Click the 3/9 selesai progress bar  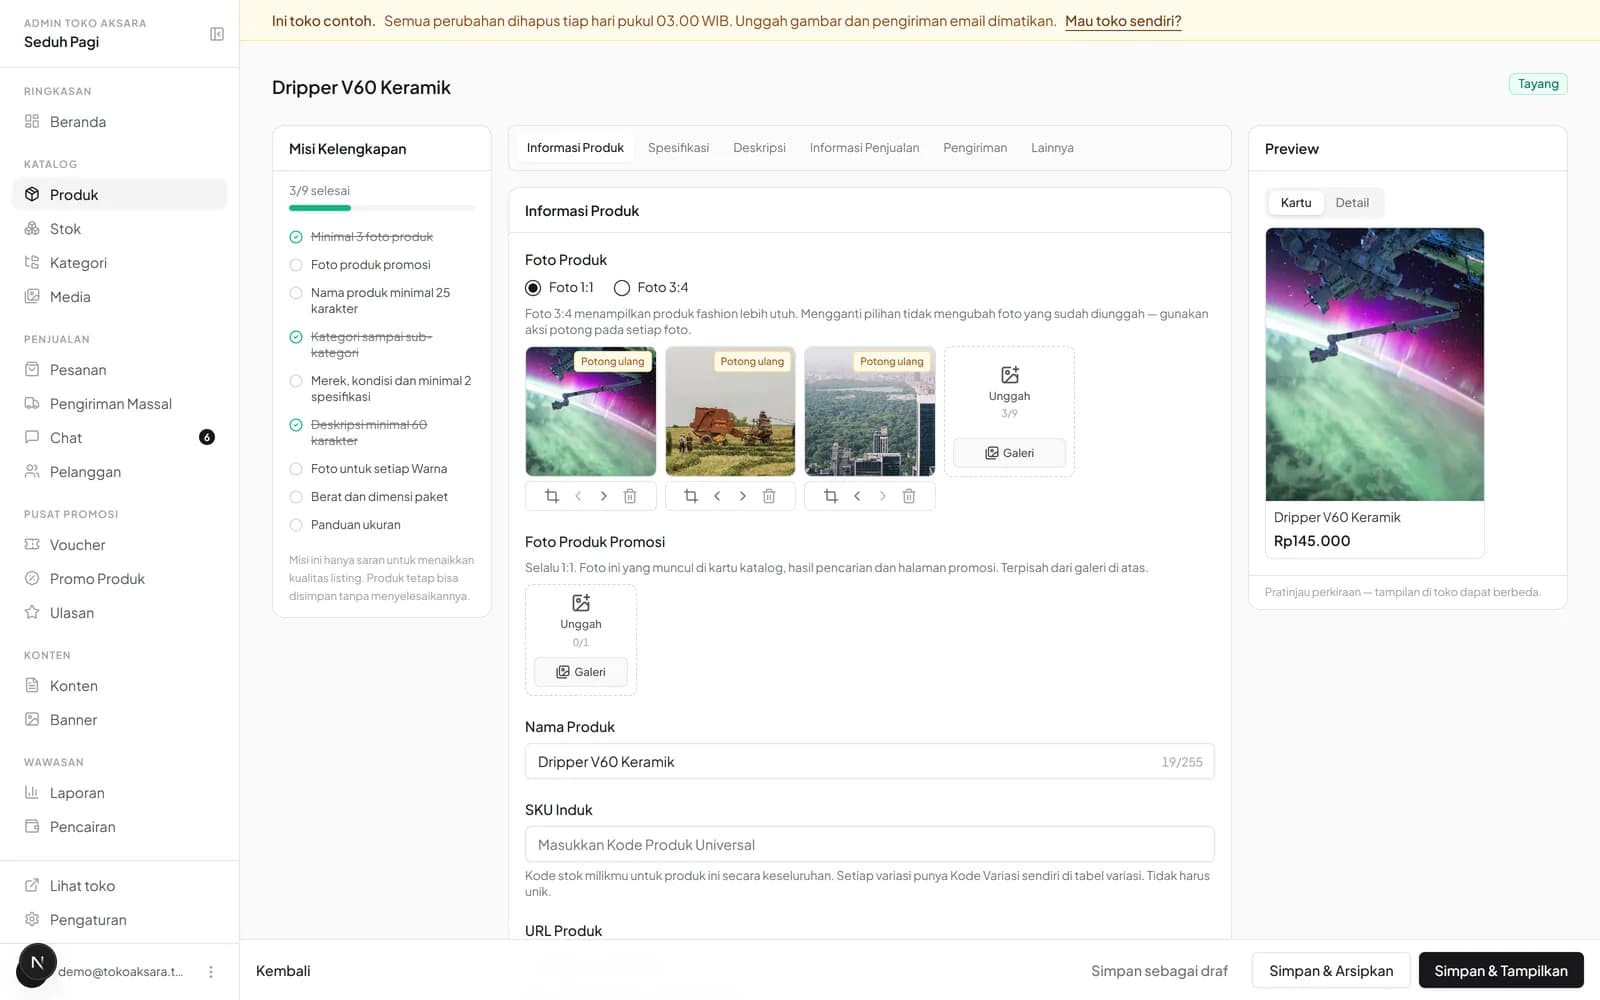[382, 208]
